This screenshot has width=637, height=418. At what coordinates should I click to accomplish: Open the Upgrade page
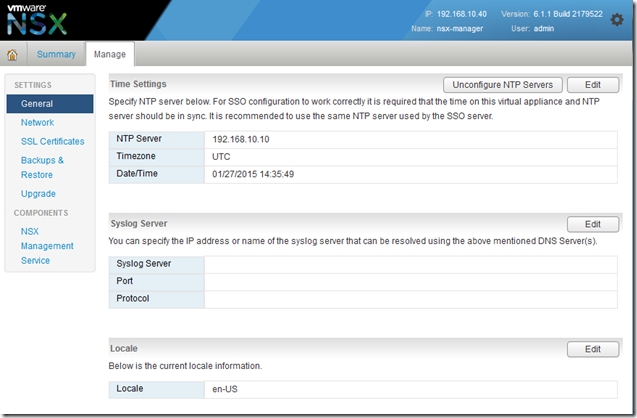click(x=38, y=194)
